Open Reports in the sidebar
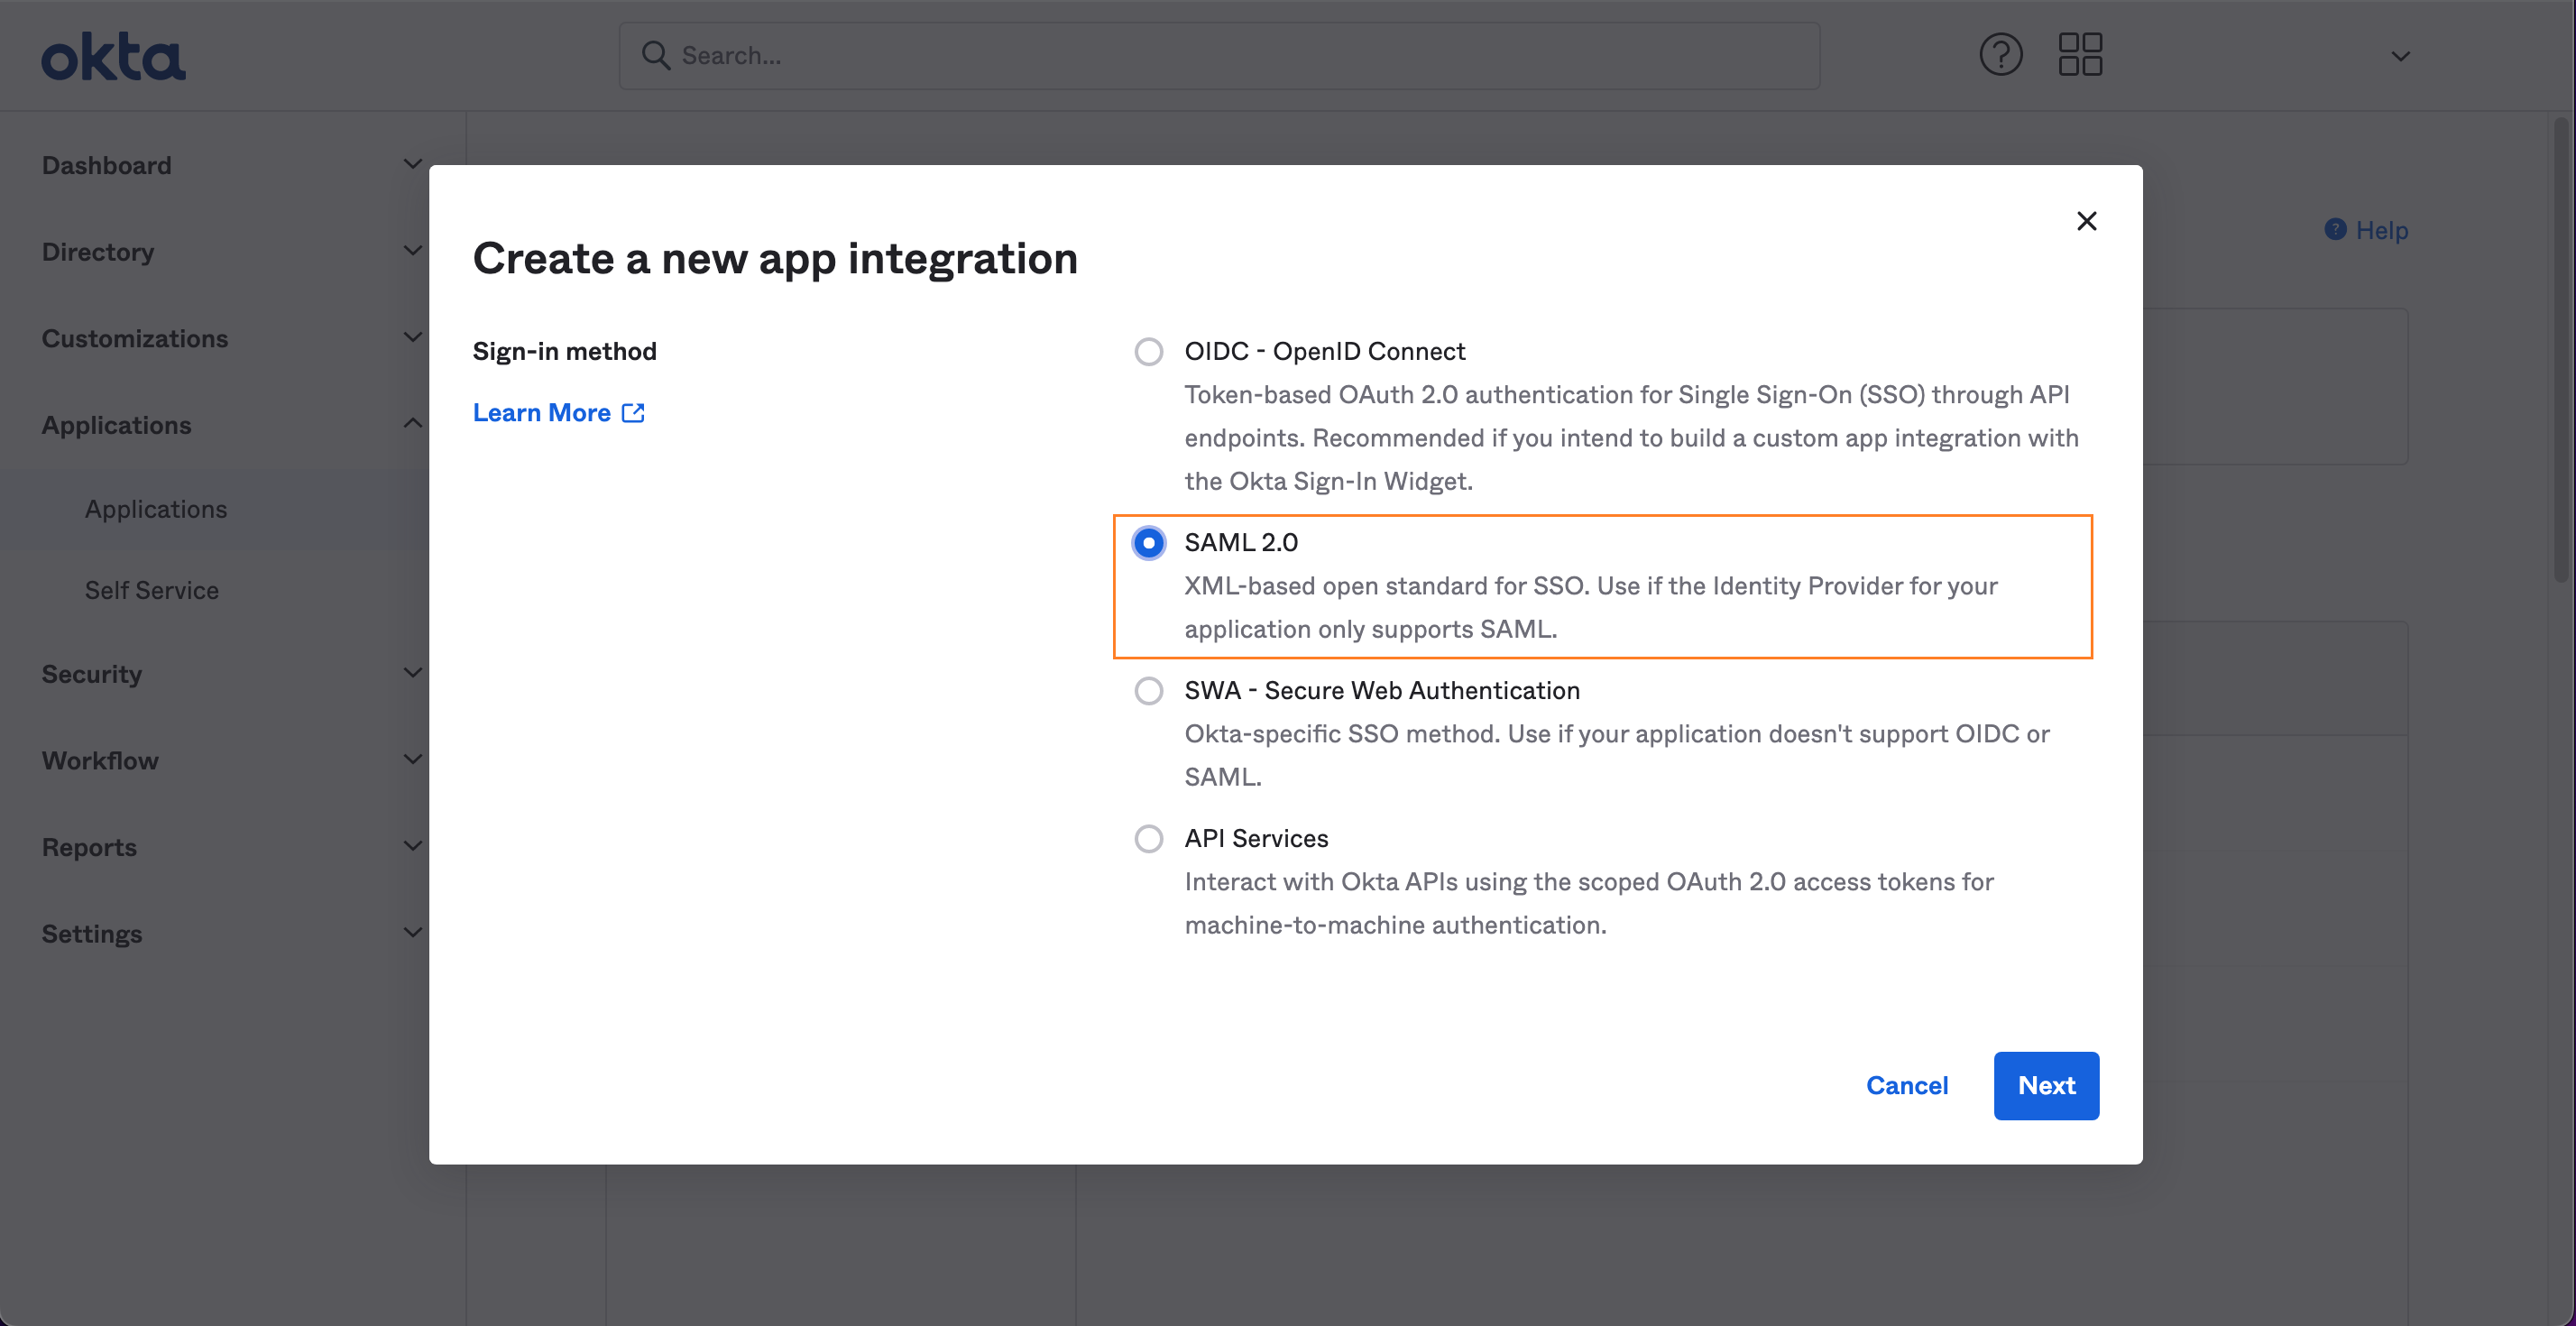Screen dimensions: 2576x1326 pyautogui.click(x=89, y=847)
